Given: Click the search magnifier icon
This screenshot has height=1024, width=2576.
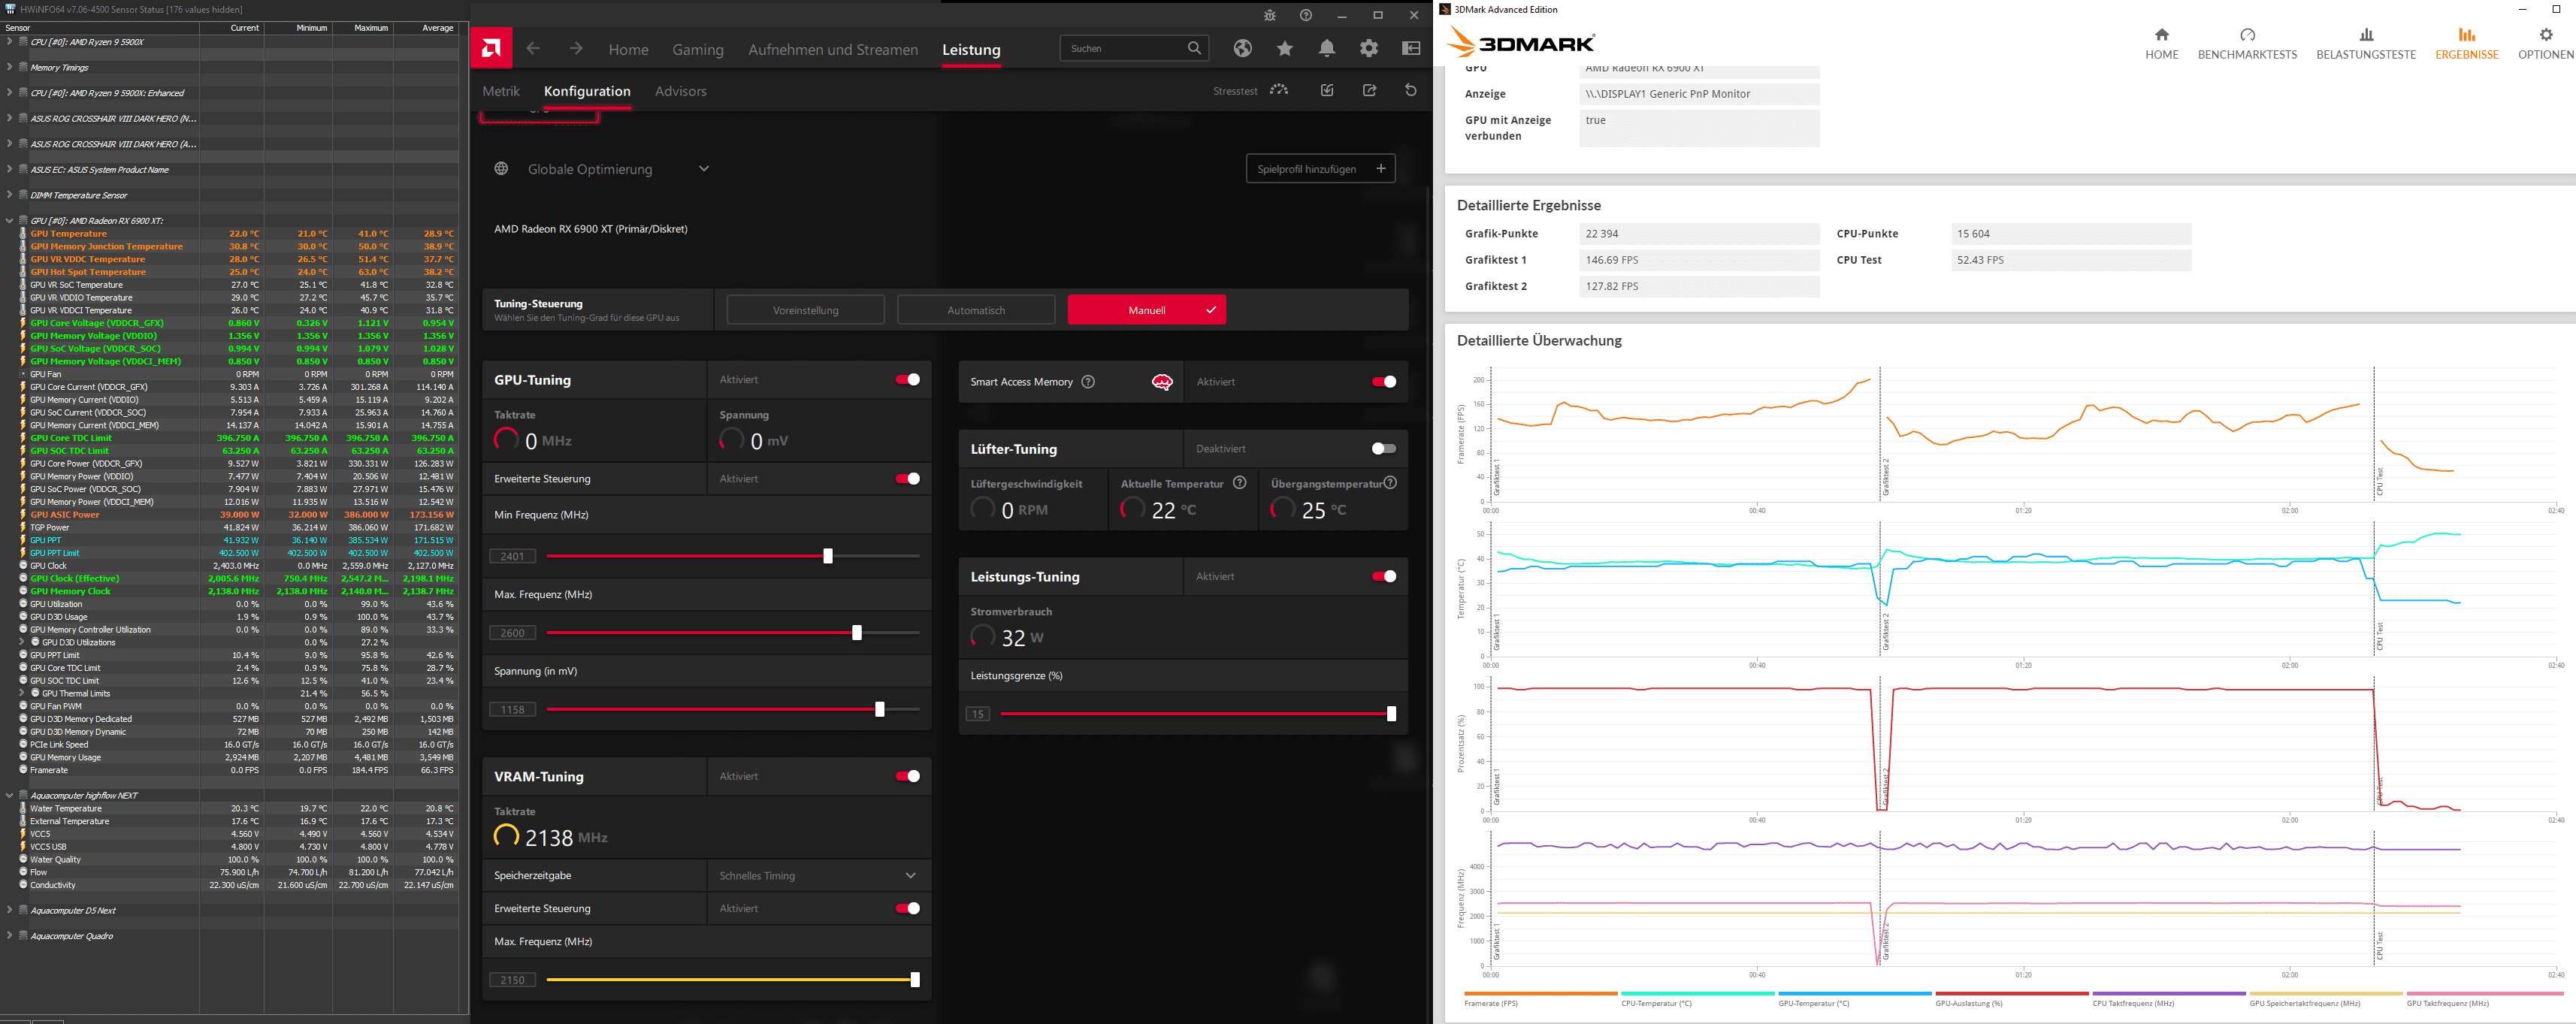Looking at the screenshot, I should point(1194,48).
